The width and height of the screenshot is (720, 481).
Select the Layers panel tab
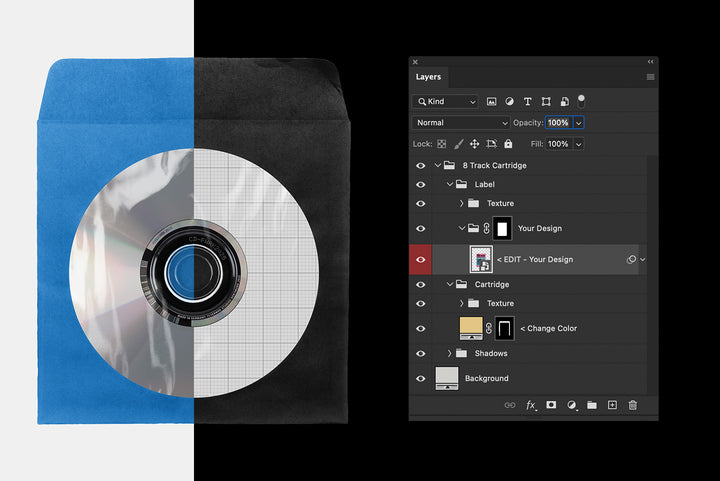click(429, 77)
